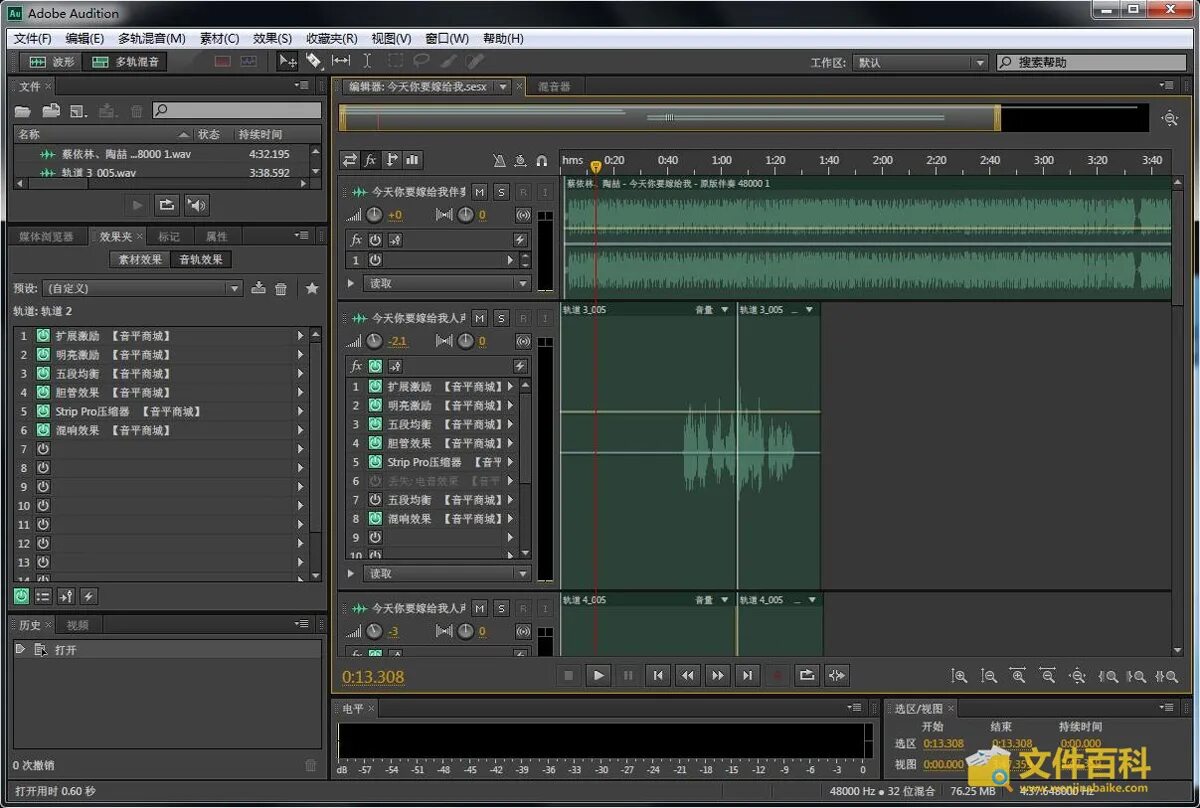Click the new file icon in Files panel
This screenshot has height=808, width=1200.
[x=79, y=110]
